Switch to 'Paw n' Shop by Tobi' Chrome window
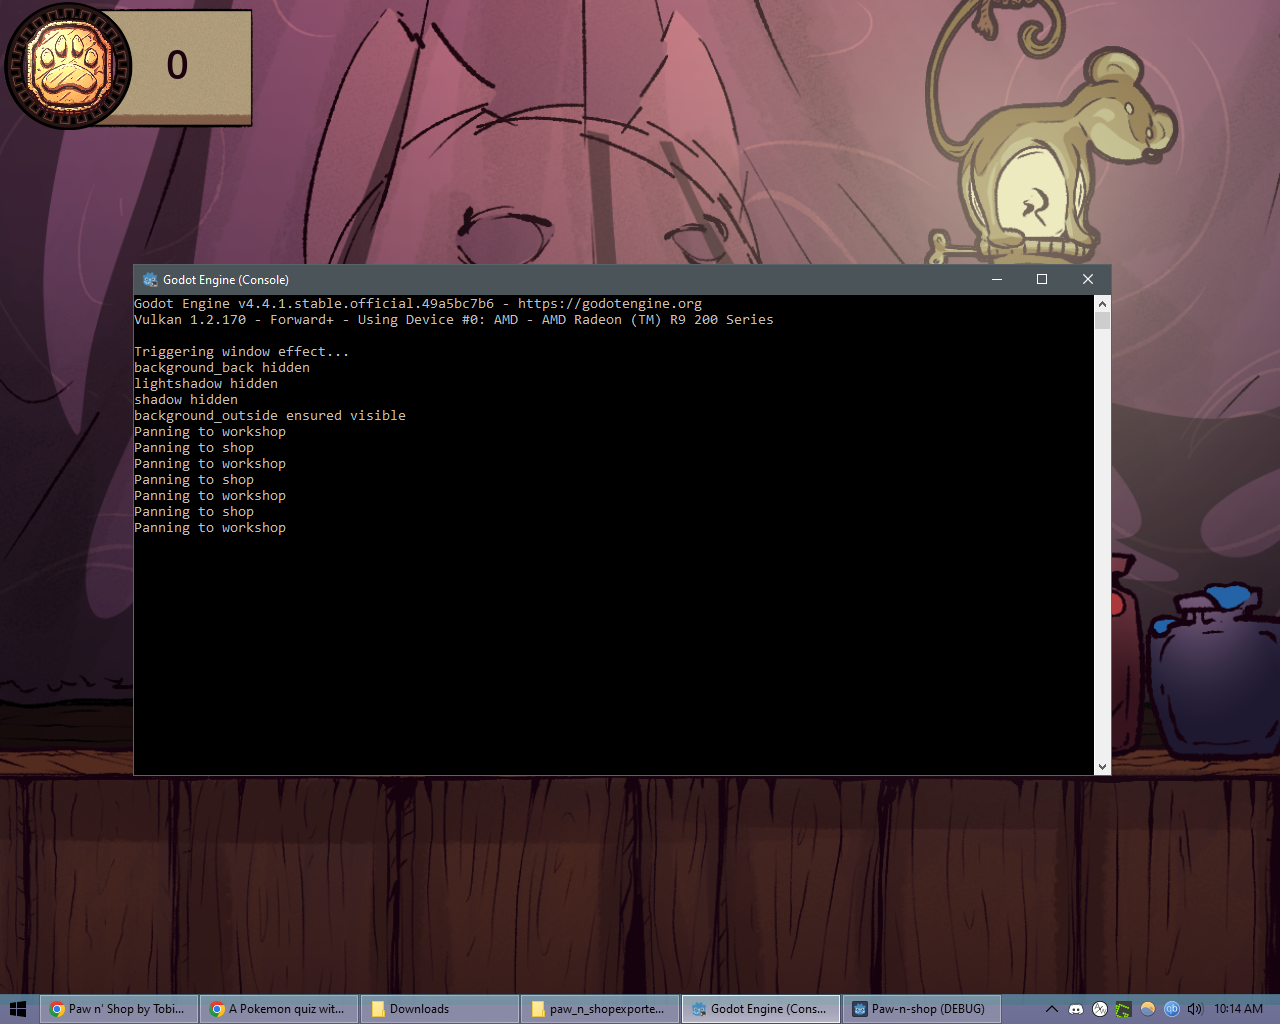Screen dimensions: 1280x1024 (x=119, y=1009)
